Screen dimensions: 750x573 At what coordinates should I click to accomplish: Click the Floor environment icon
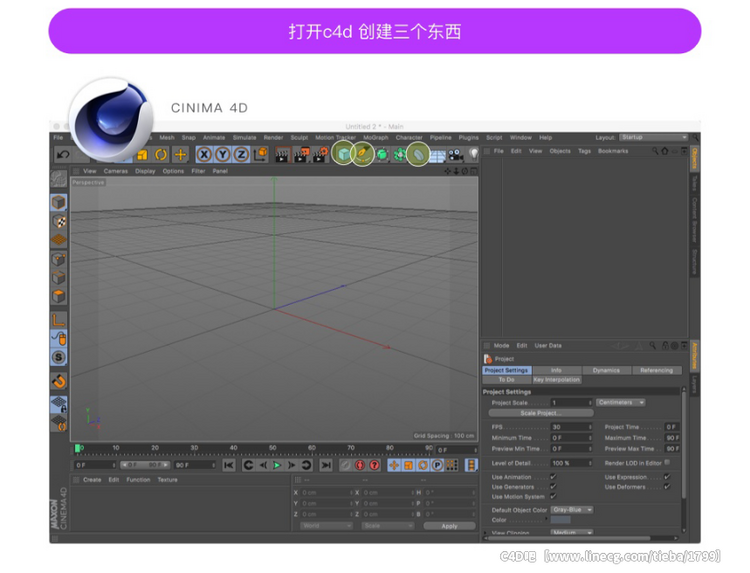(437, 155)
